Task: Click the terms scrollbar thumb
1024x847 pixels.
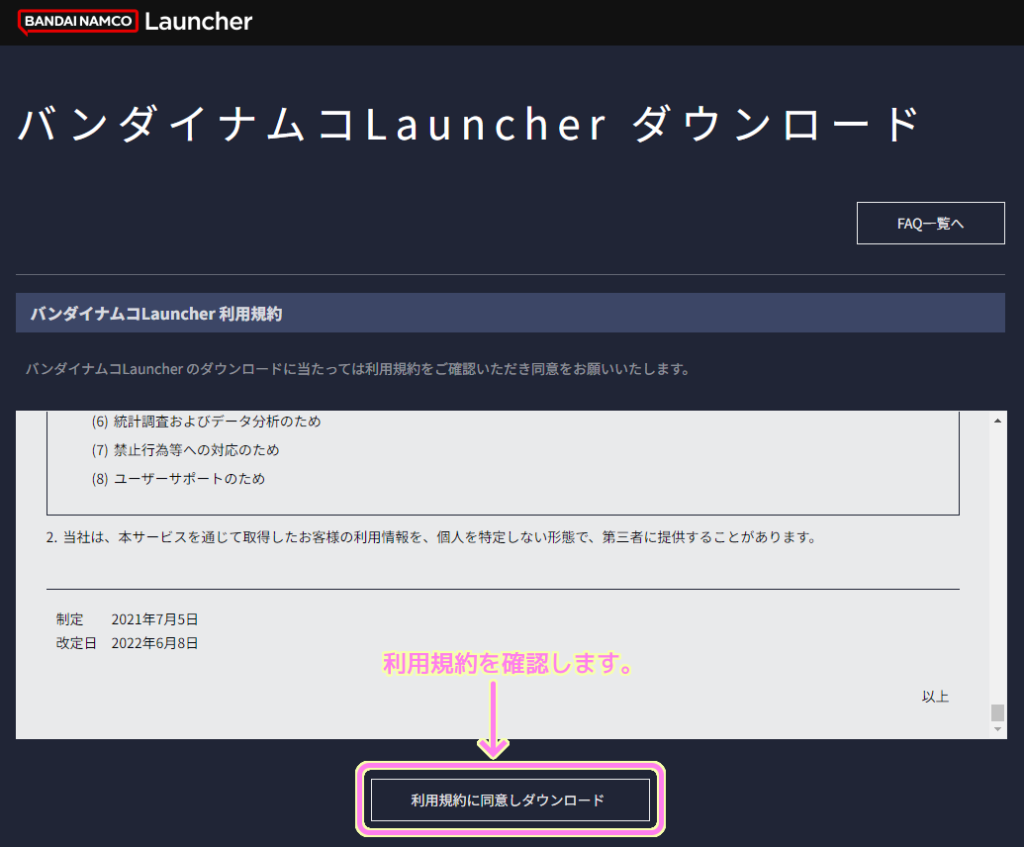Action: click(x=997, y=712)
